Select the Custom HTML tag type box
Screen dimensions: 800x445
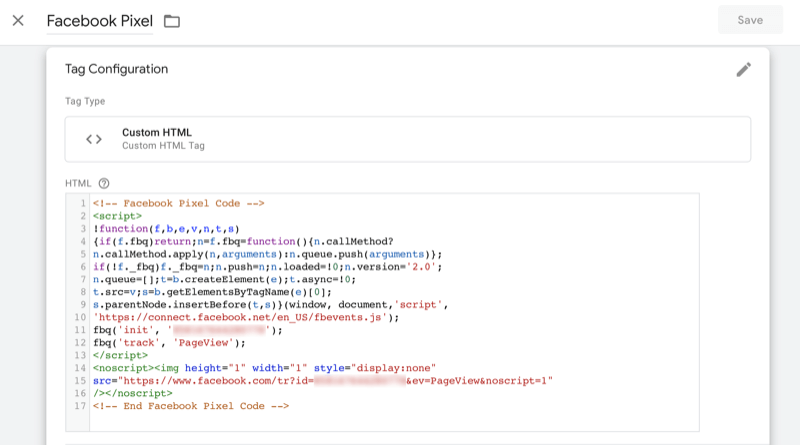pyautogui.click(x=408, y=139)
